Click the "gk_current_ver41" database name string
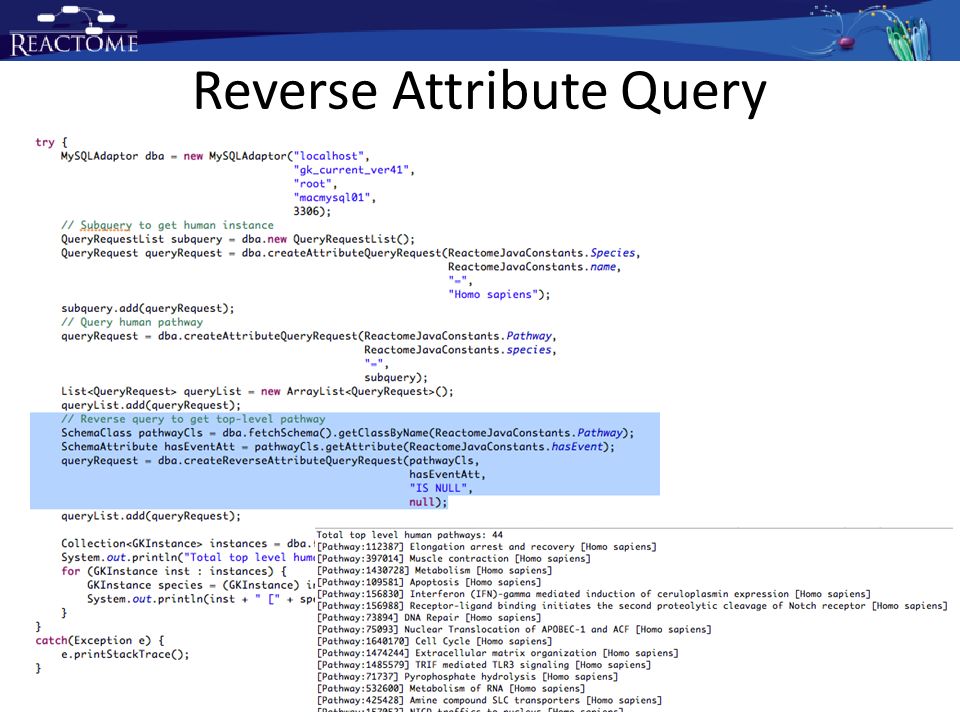 click(351, 170)
